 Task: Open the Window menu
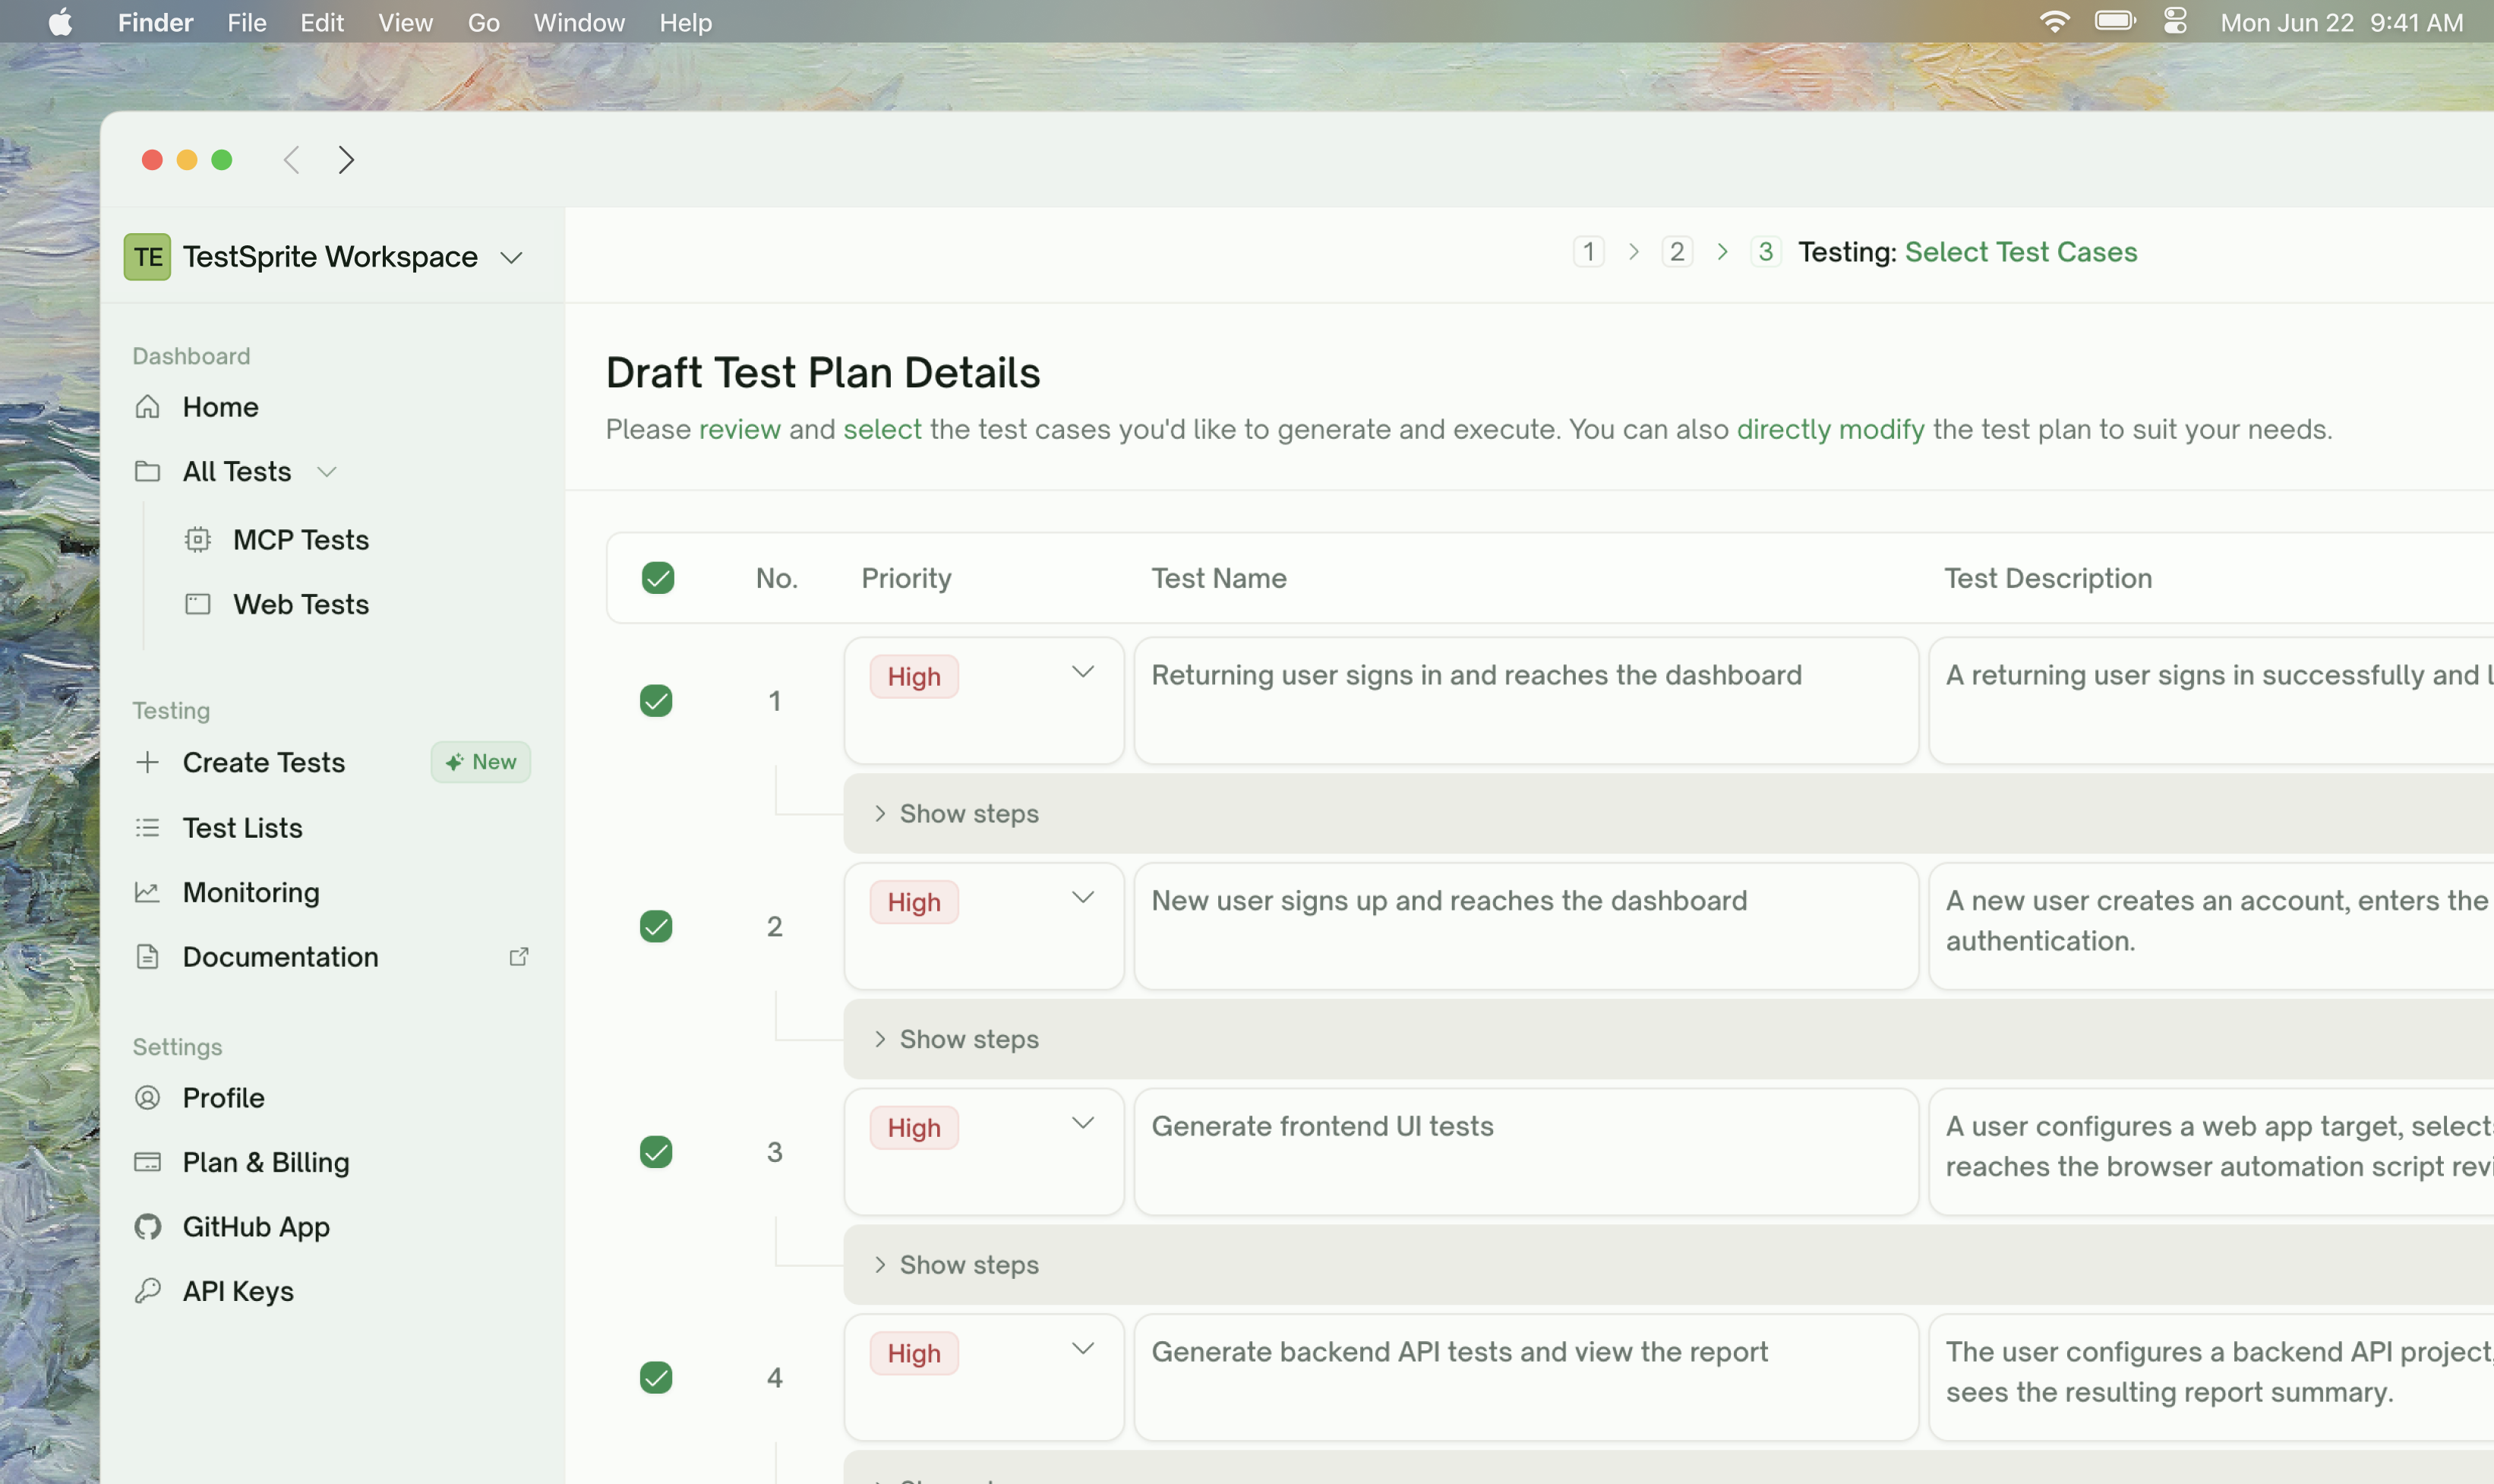[579, 22]
